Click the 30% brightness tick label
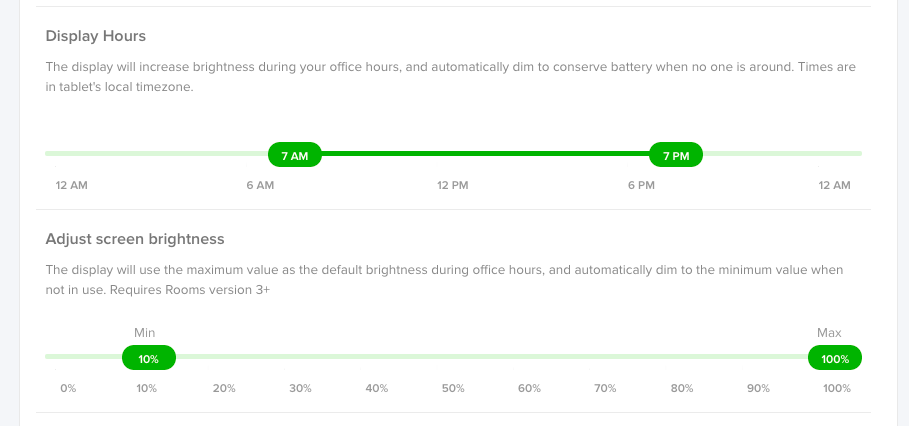This screenshot has width=909, height=426. point(300,388)
